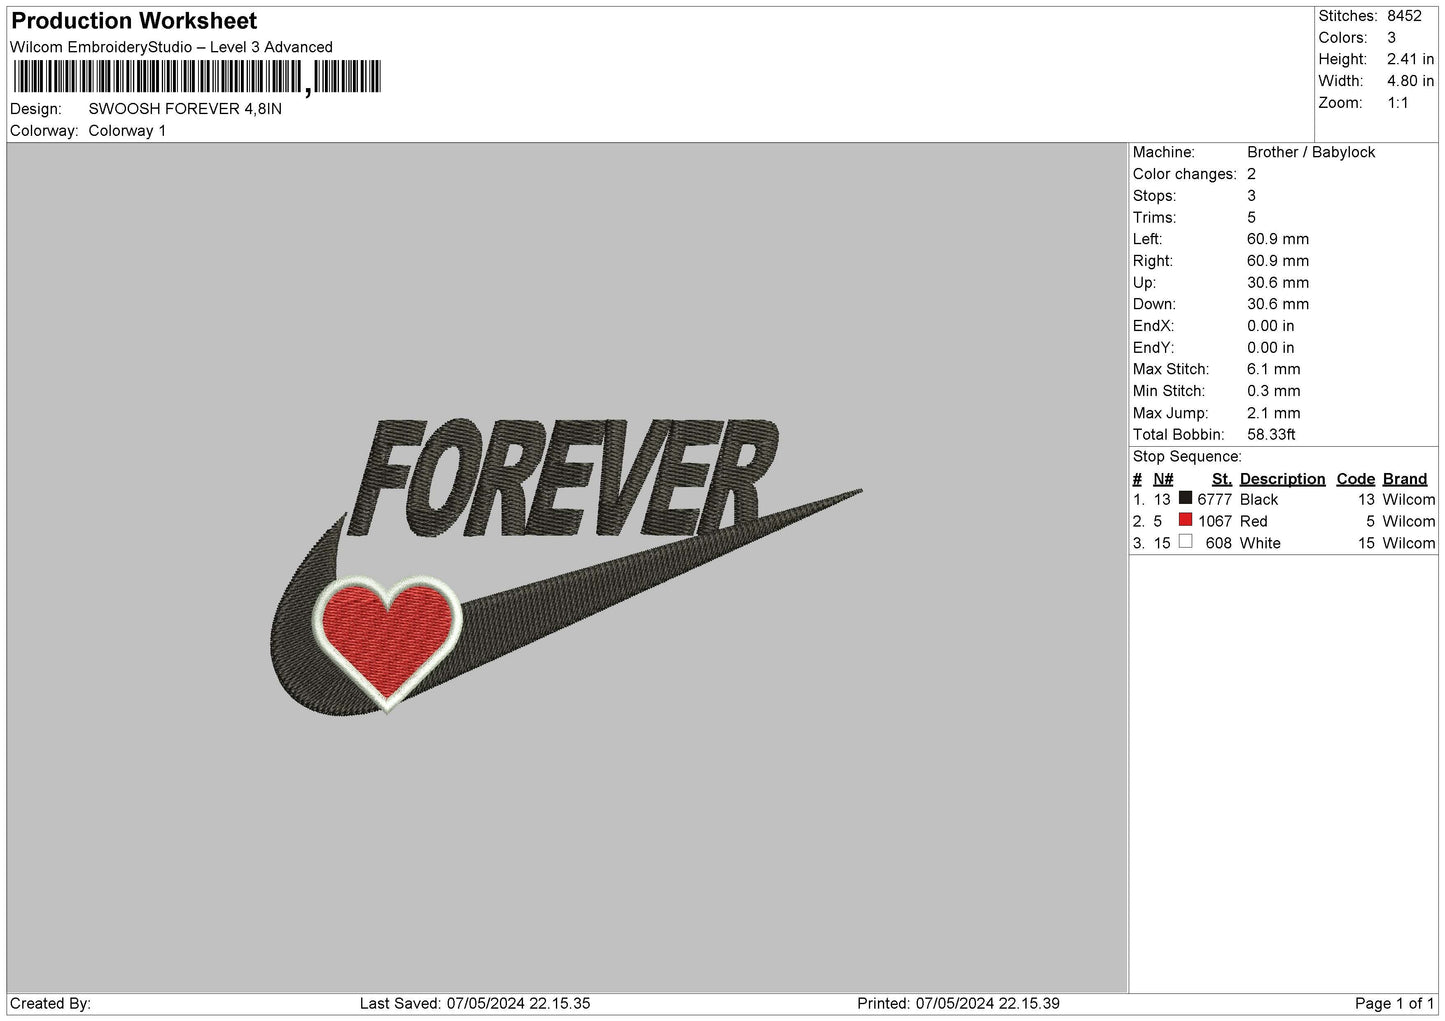1445x1021 pixels.
Task: Click the 'Stop Sequence:' heading
Action: 1187,457
